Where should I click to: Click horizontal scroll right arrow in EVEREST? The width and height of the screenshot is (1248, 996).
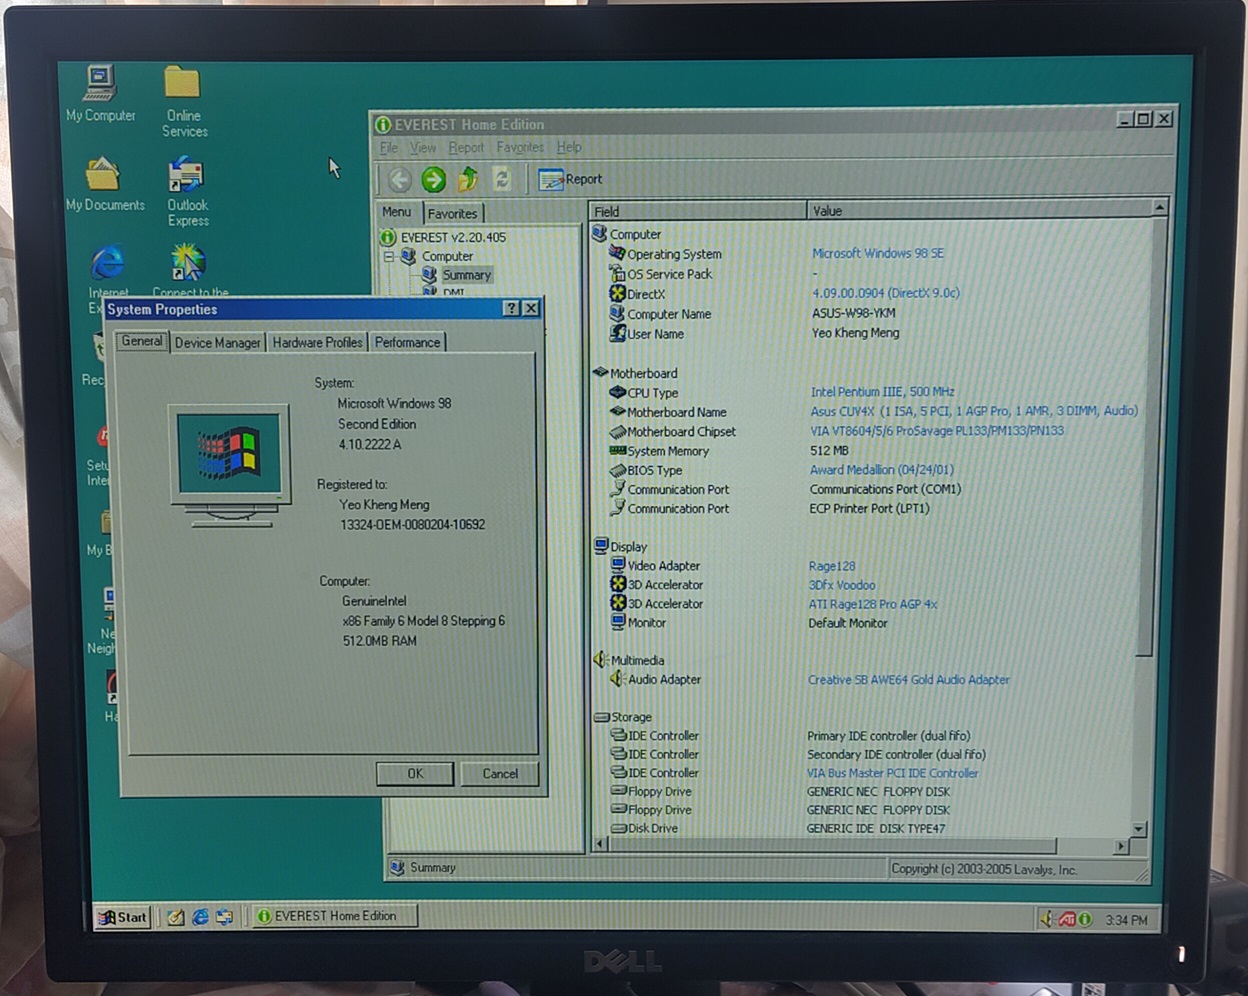tap(1121, 846)
